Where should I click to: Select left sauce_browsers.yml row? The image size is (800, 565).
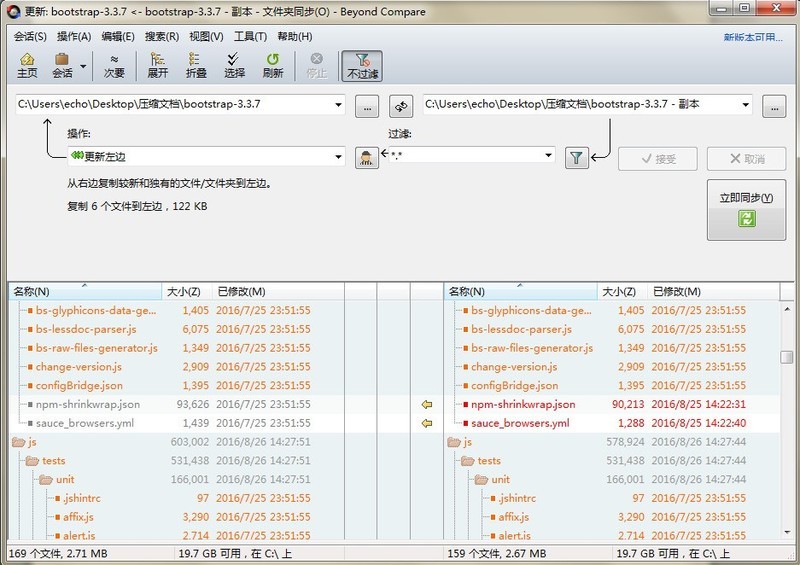177,423
